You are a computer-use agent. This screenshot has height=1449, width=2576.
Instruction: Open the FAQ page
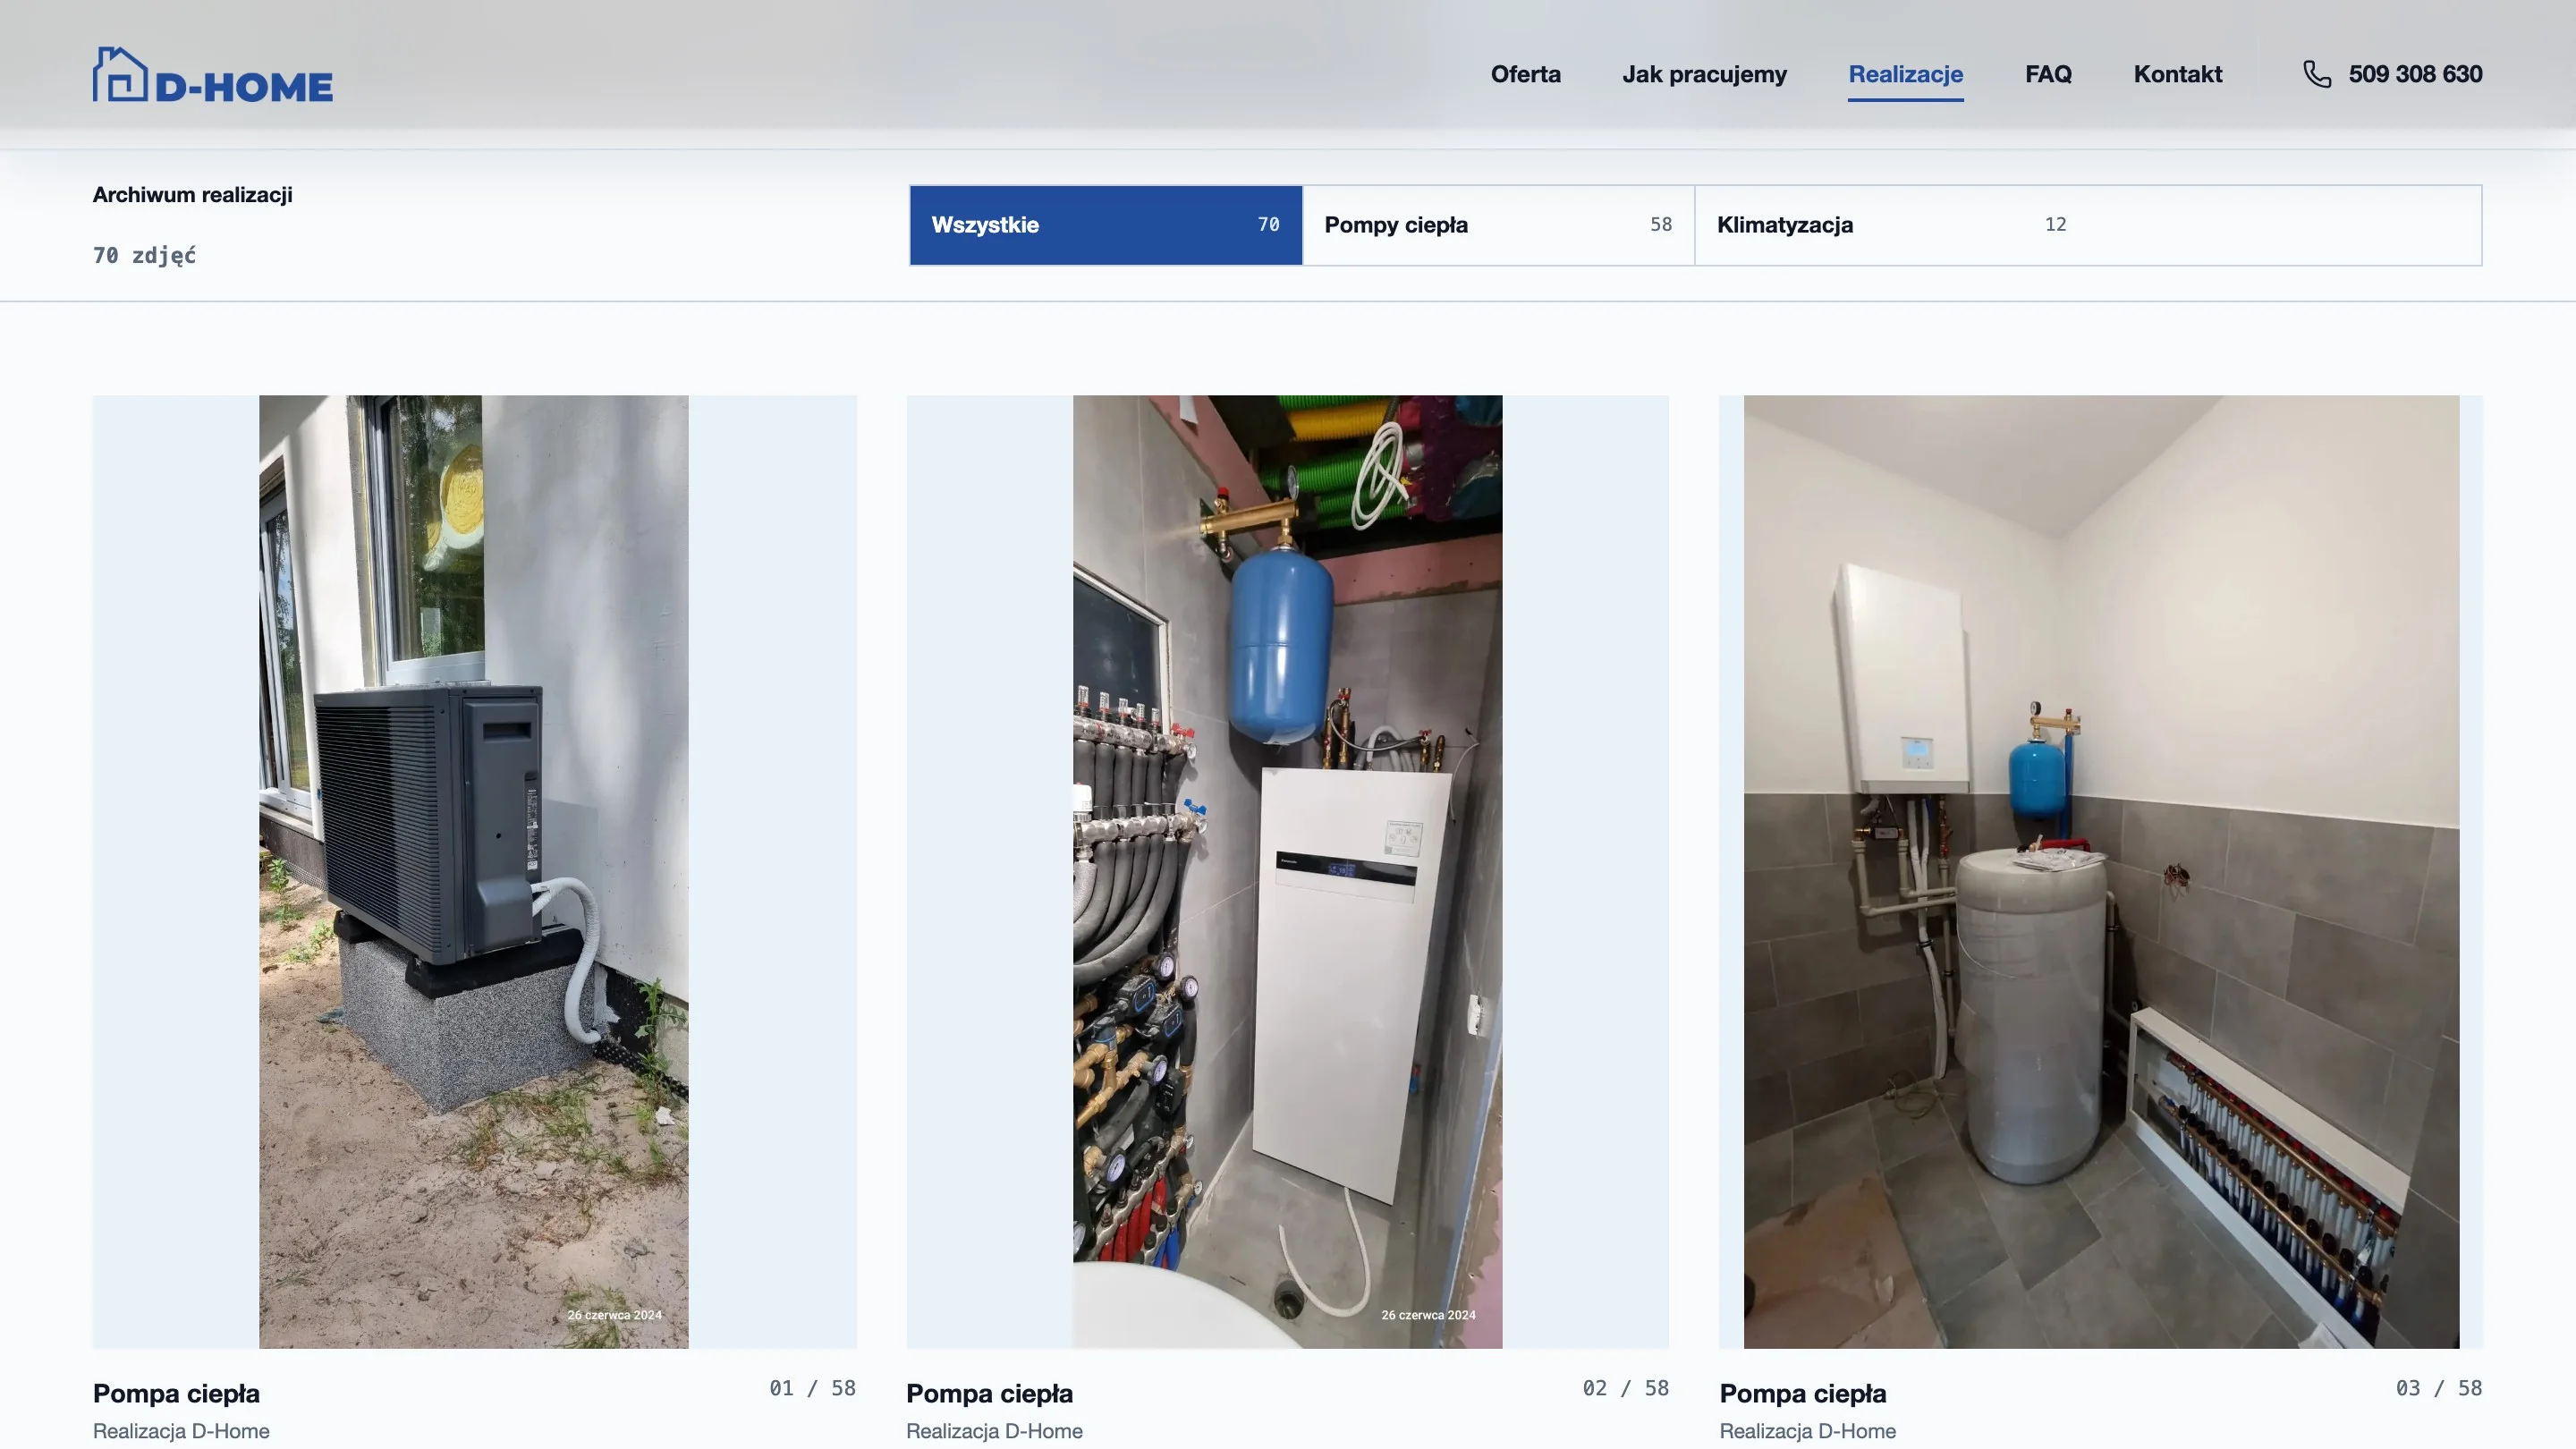[x=2048, y=74]
